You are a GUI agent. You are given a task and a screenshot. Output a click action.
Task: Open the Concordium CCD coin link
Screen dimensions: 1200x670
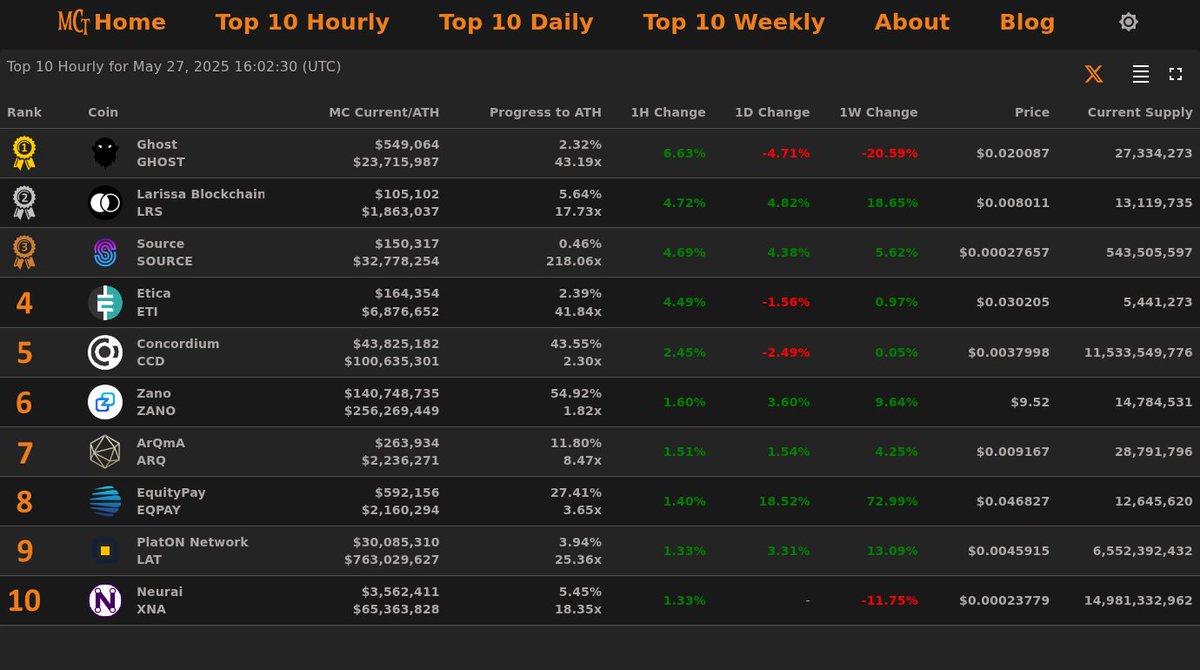tap(178, 352)
